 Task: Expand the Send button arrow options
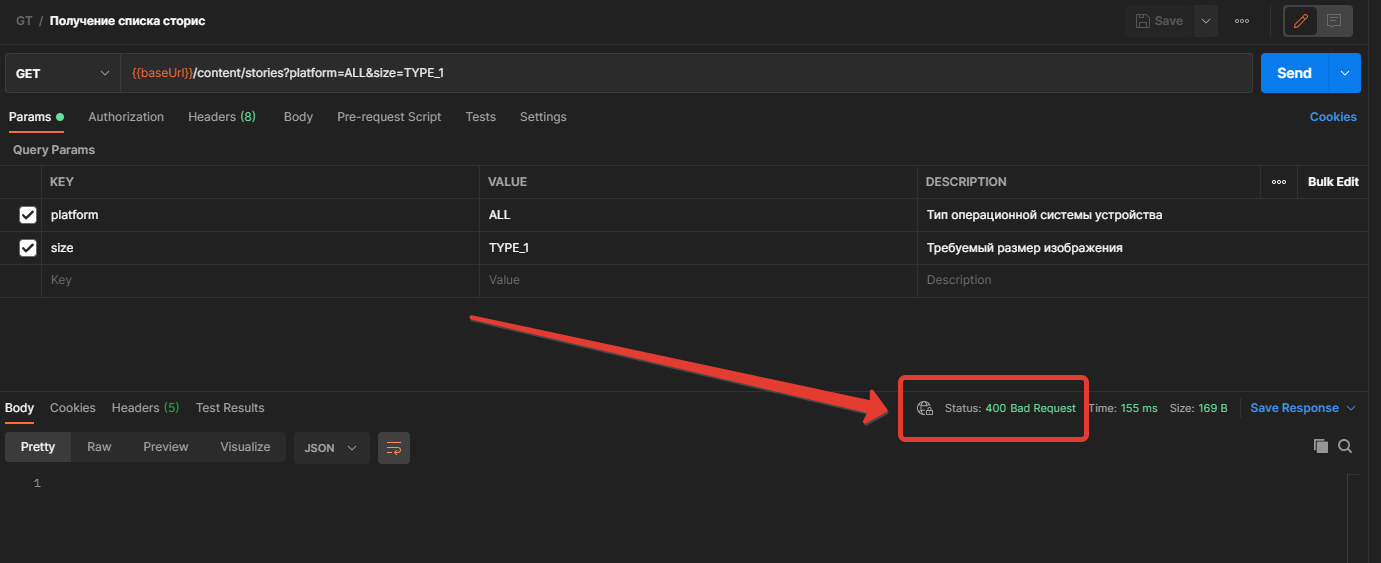pos(1344,73)
